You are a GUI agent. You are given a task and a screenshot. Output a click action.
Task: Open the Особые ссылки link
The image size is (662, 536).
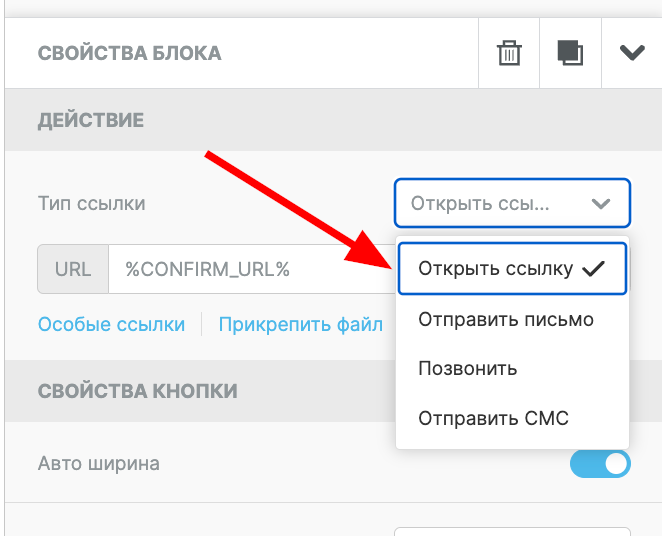pyautogui.click(x=111, y=324)
